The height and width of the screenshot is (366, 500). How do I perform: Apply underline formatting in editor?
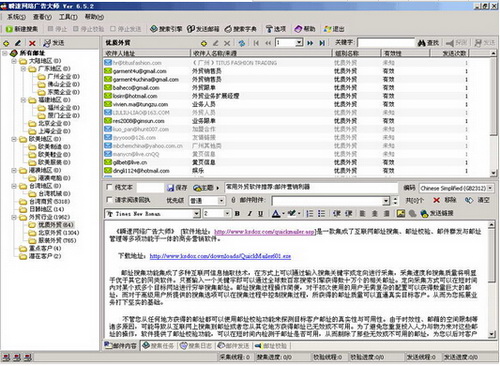click(261, 213)
